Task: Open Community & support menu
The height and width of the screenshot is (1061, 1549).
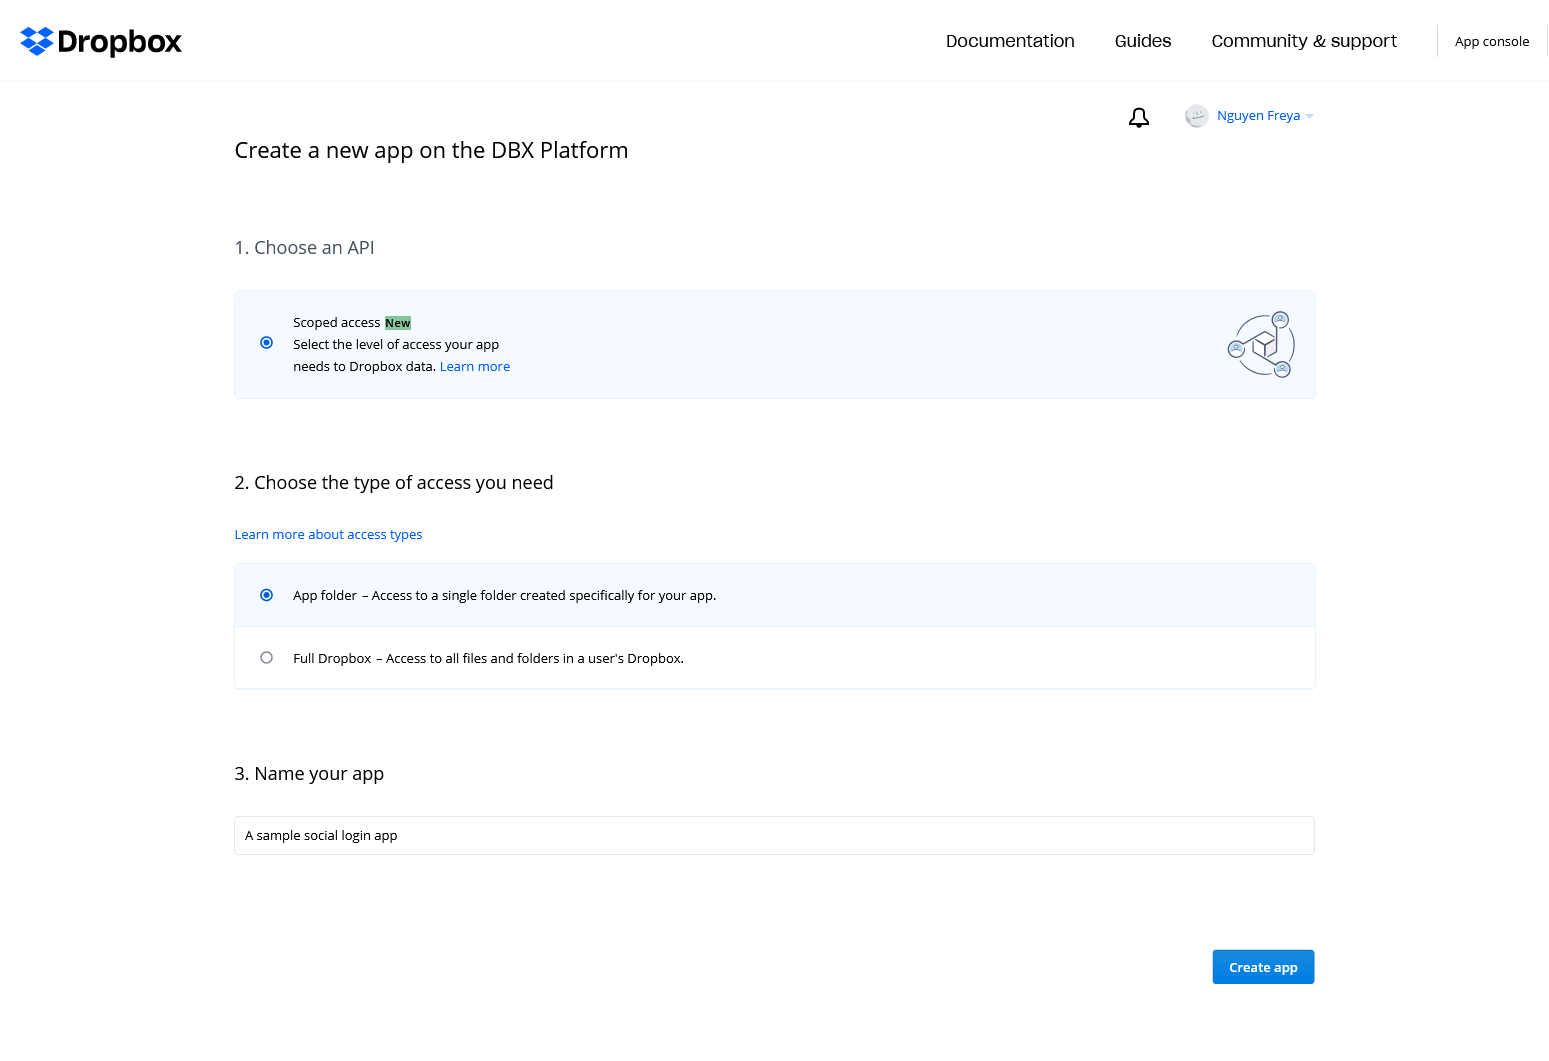Action: coord(1304,41)
